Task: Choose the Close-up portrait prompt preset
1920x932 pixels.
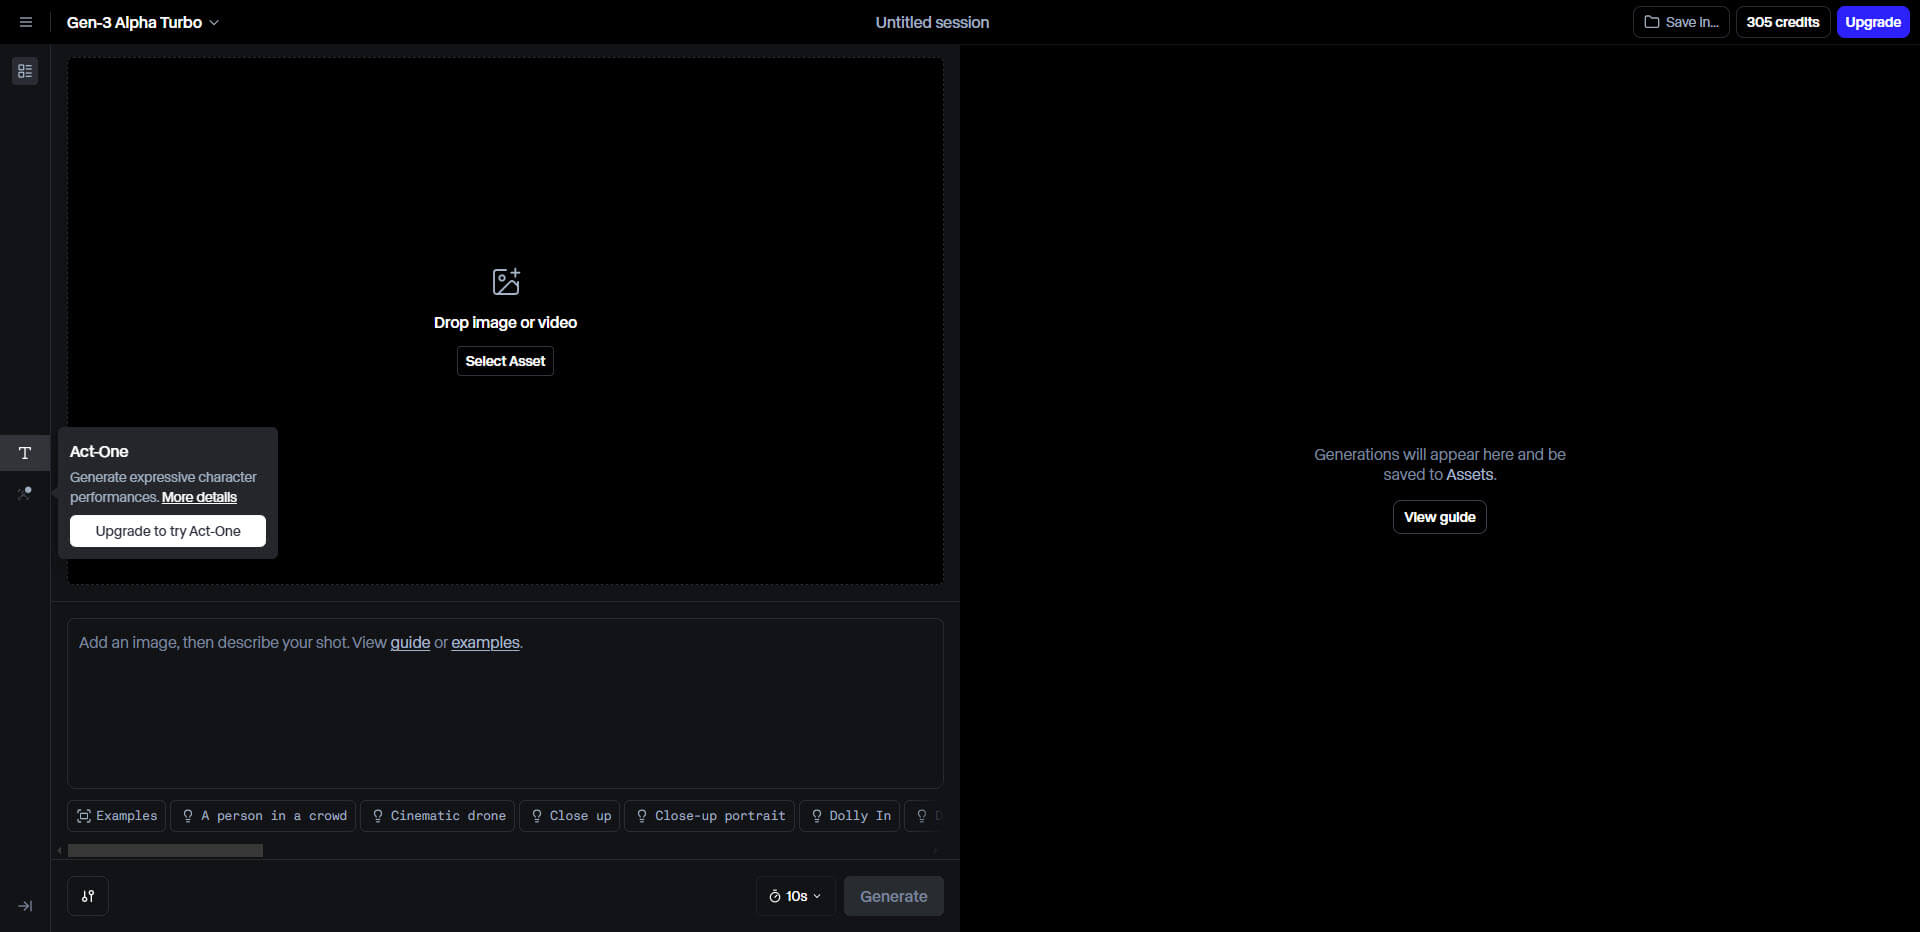Action: 709,816
